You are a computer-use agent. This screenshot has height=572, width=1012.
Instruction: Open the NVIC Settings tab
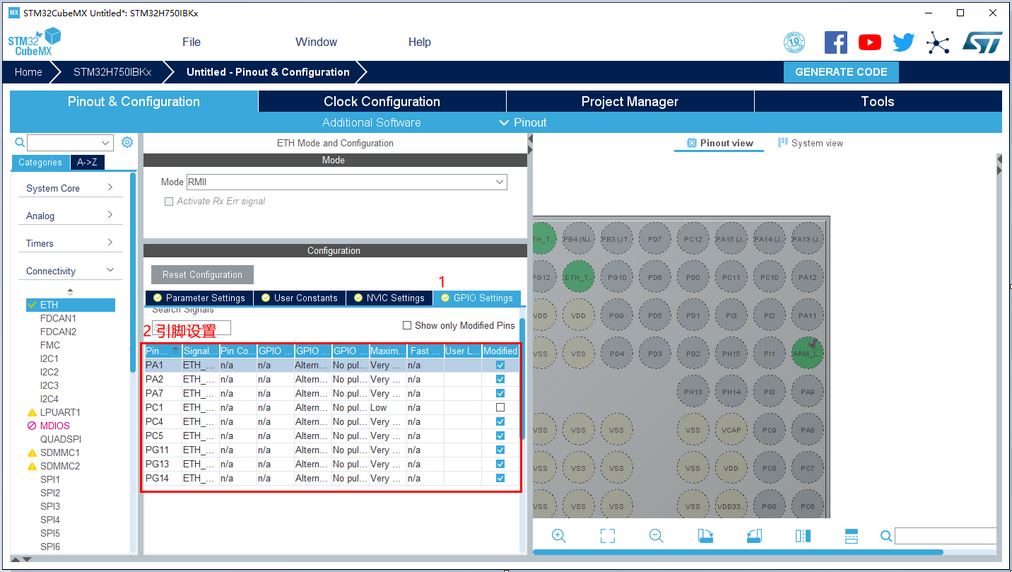(x=388, y=298)
